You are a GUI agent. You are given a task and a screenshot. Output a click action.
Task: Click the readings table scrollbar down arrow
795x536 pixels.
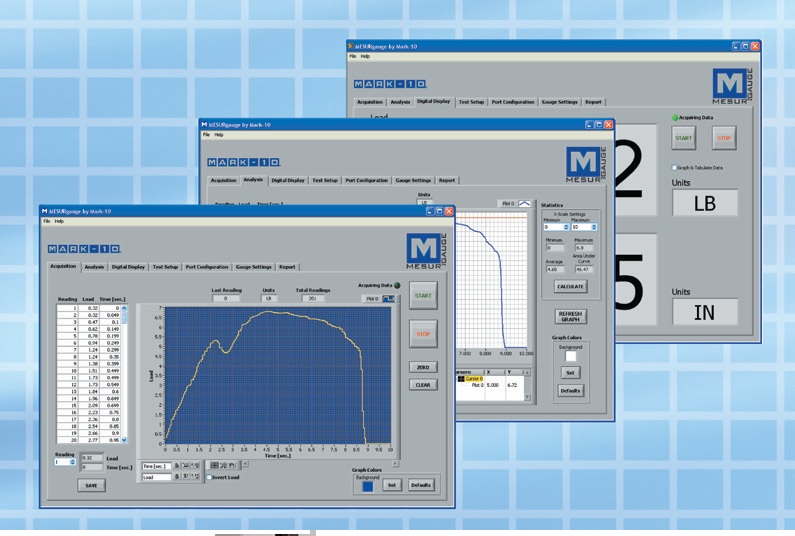click(126, 439)
